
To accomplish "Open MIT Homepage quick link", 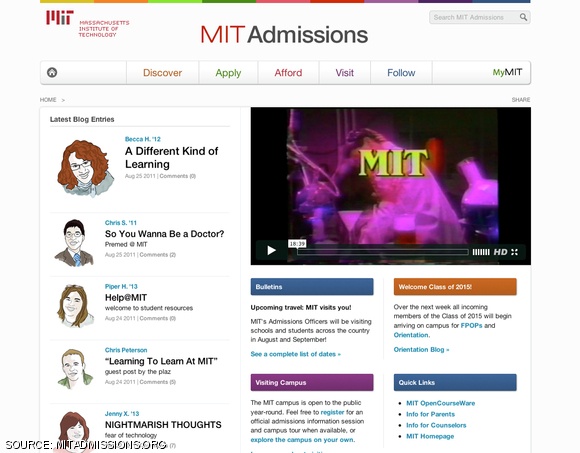I will 430,436.
